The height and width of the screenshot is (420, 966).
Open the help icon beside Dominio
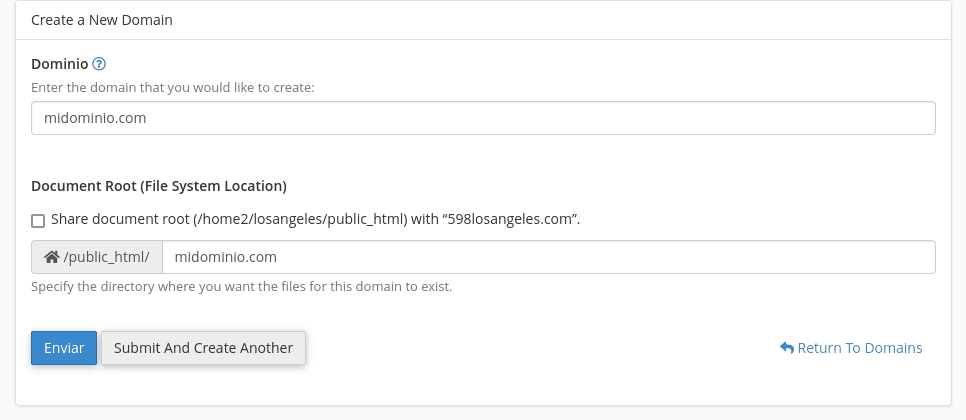99,64
